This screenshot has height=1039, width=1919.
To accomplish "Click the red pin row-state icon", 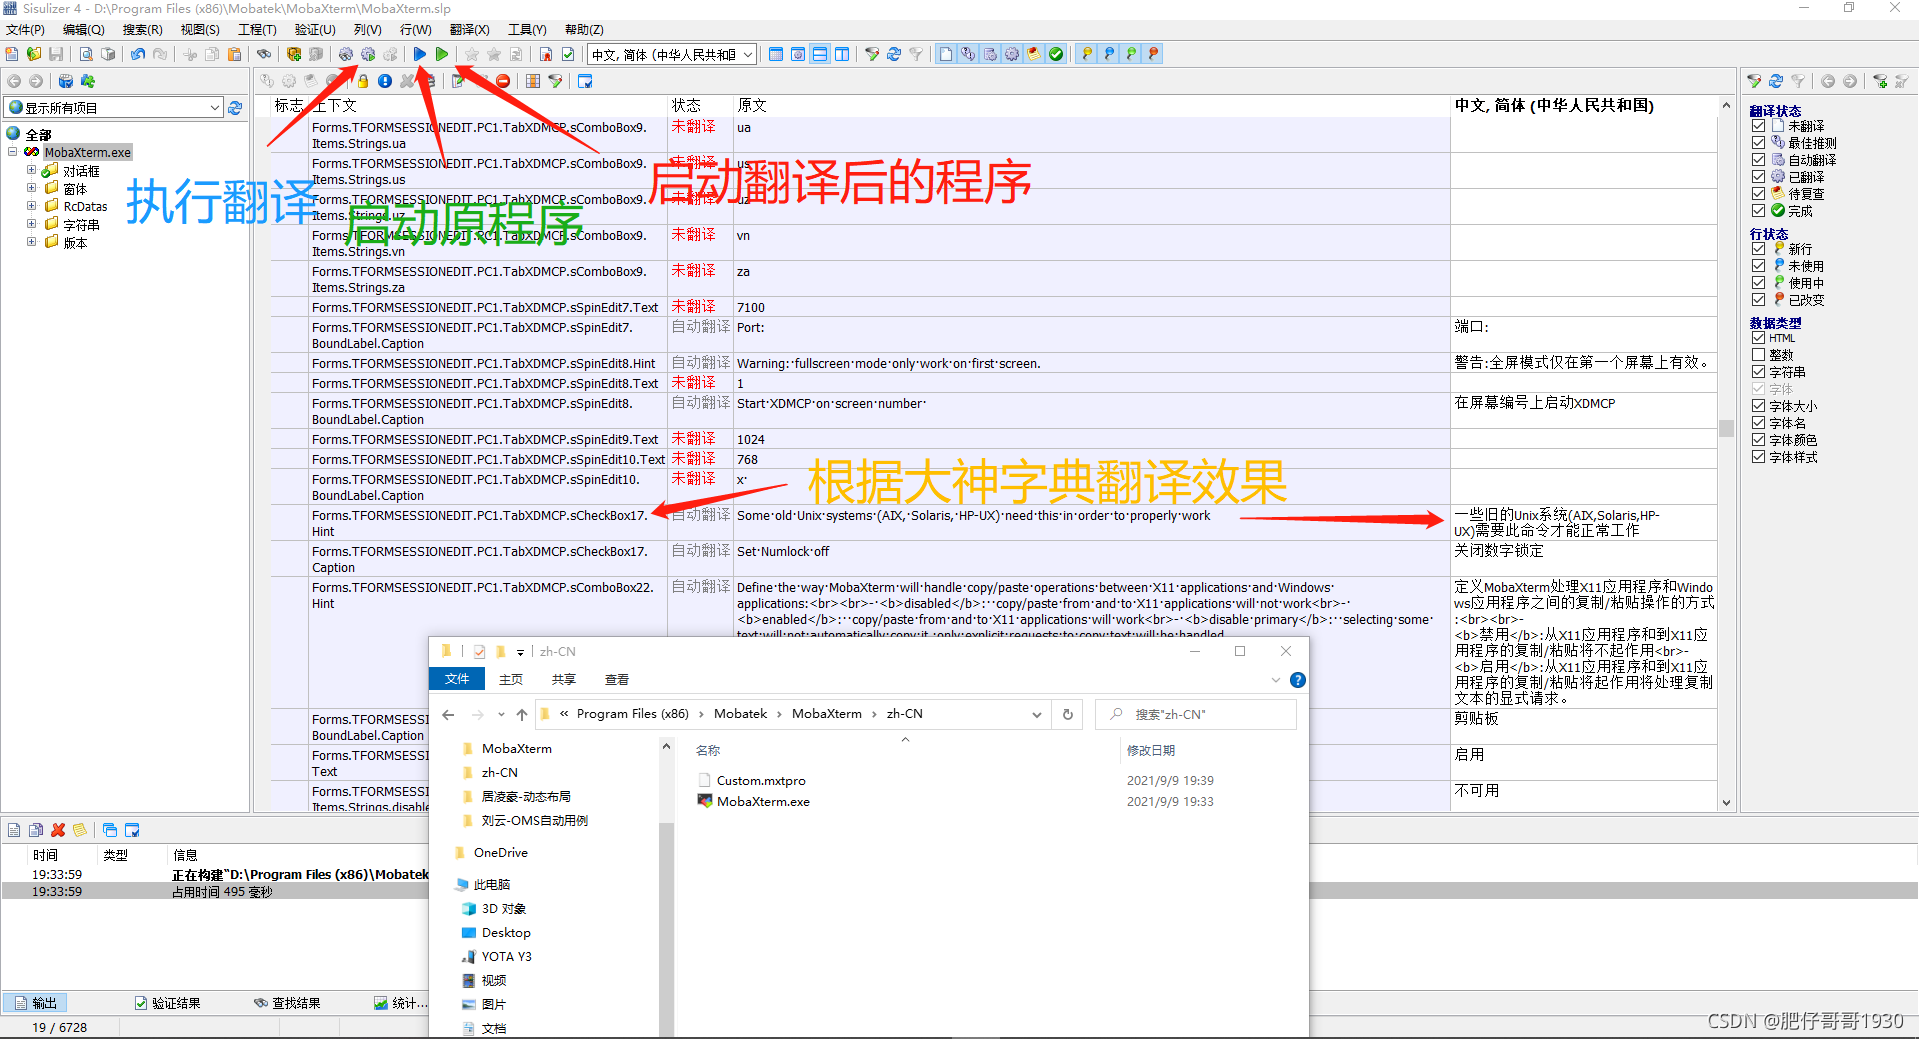I will point(1153,54).
